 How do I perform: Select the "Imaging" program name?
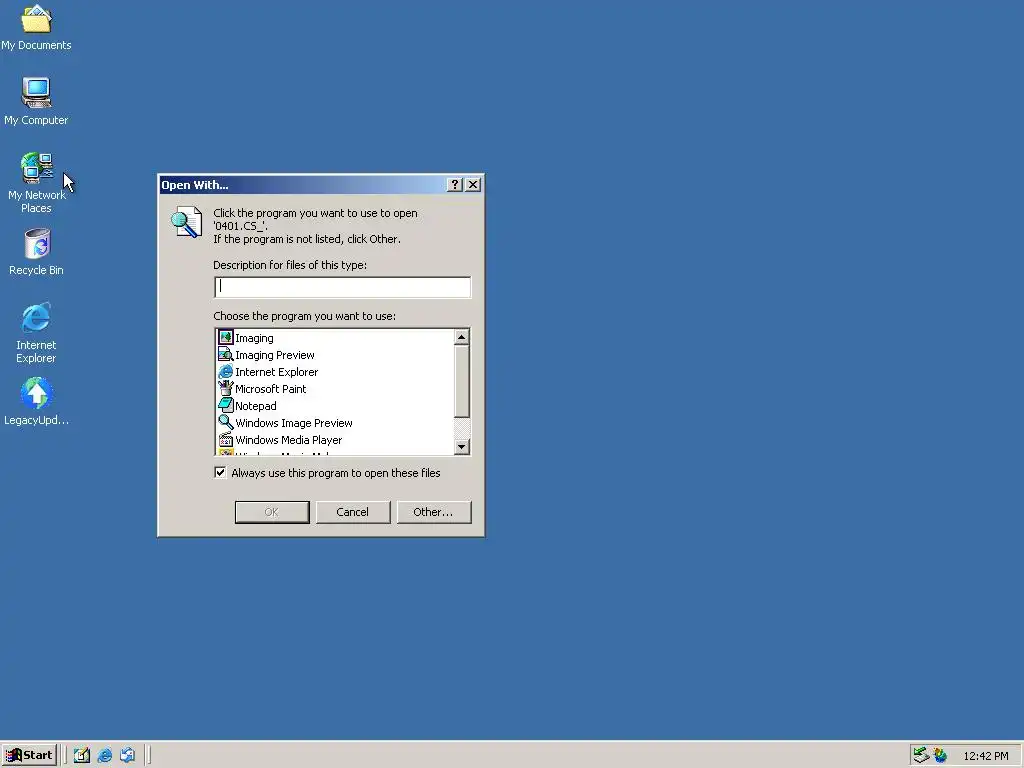254,338
